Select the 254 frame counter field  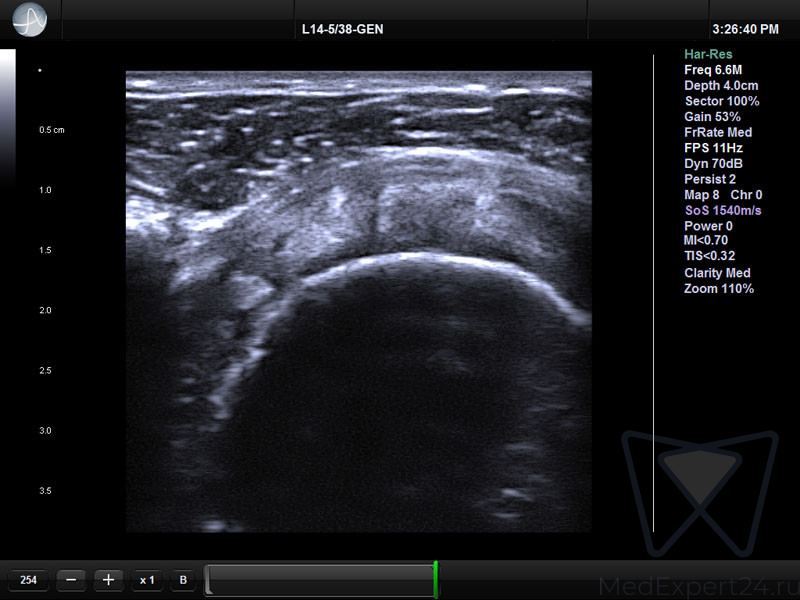tap(28, 580)
